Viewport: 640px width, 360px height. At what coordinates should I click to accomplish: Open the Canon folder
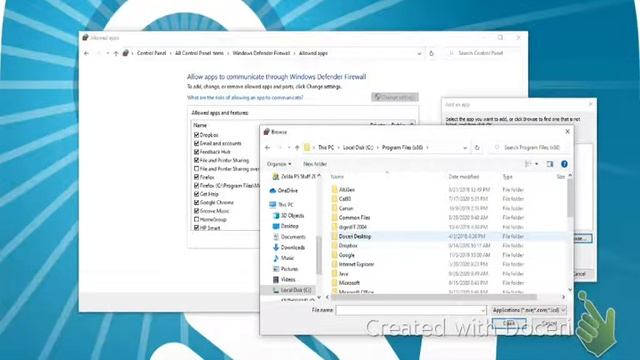pyautogui.click(x=346, y=209)
